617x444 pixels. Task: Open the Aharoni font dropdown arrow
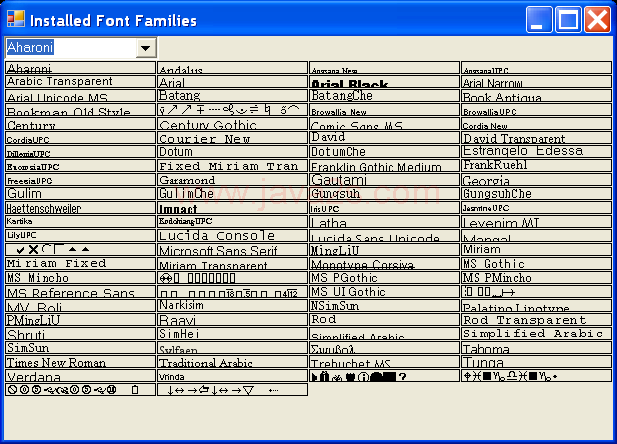(146, 48)
